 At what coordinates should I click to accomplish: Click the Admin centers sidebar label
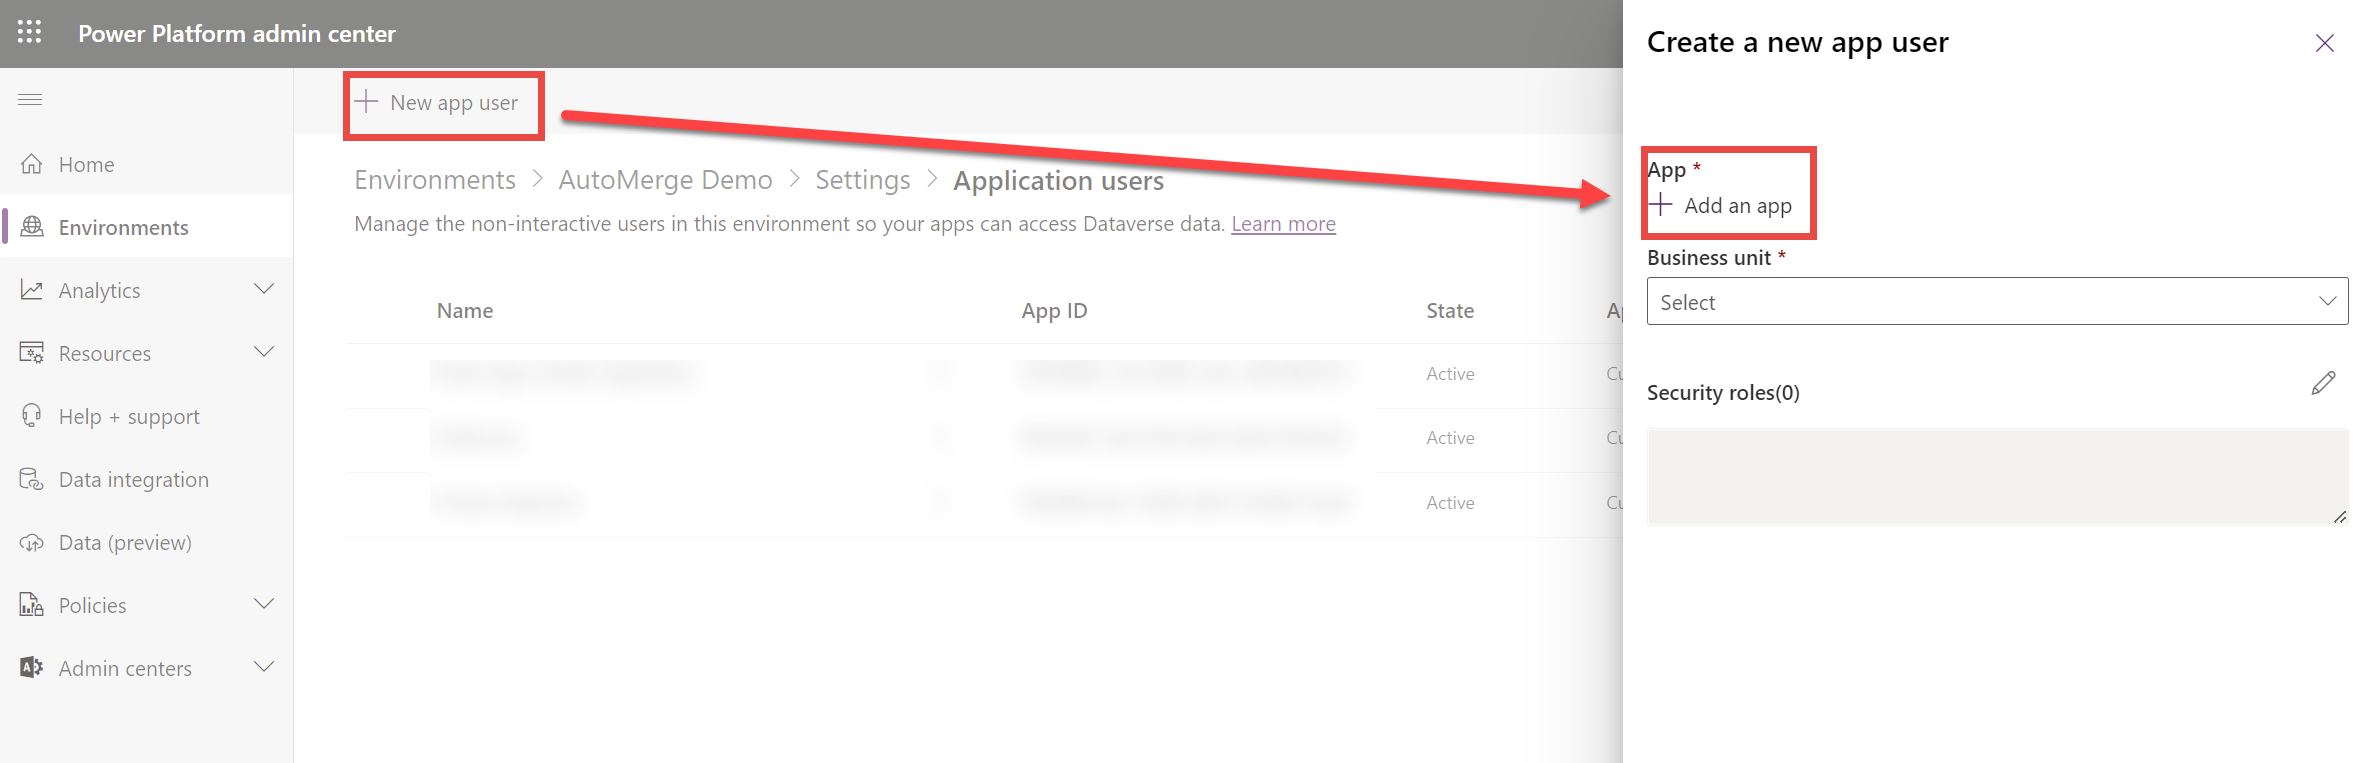125,669
